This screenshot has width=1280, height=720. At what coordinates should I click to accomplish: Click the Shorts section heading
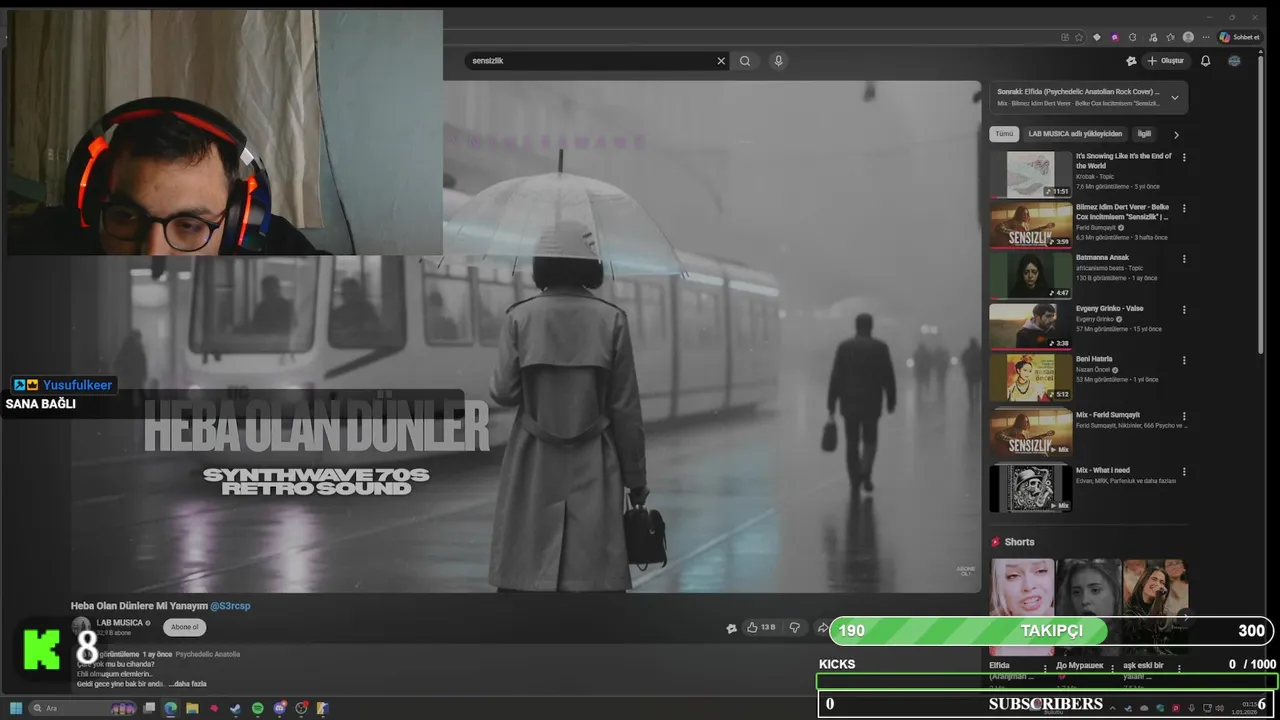[x=1019, y=542]
